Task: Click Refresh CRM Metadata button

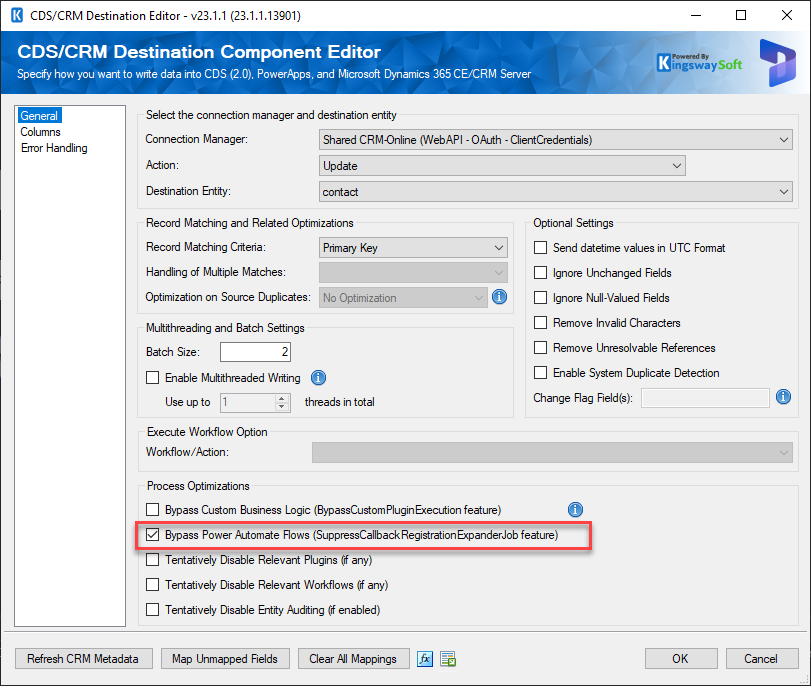Action: point(83,659)
